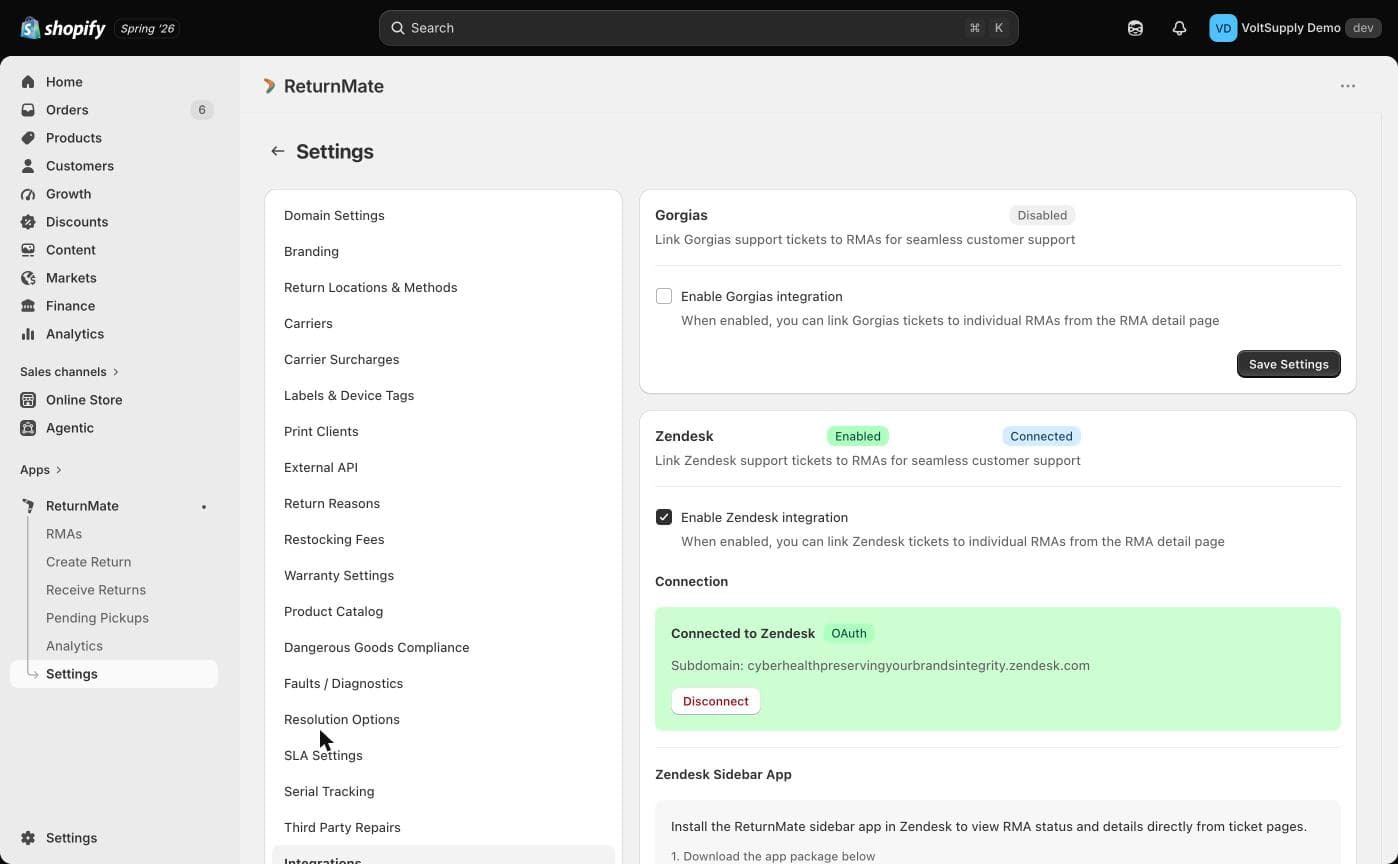
Task: Click the ReturnMate pin dot indicator
Action: [204, 507]
